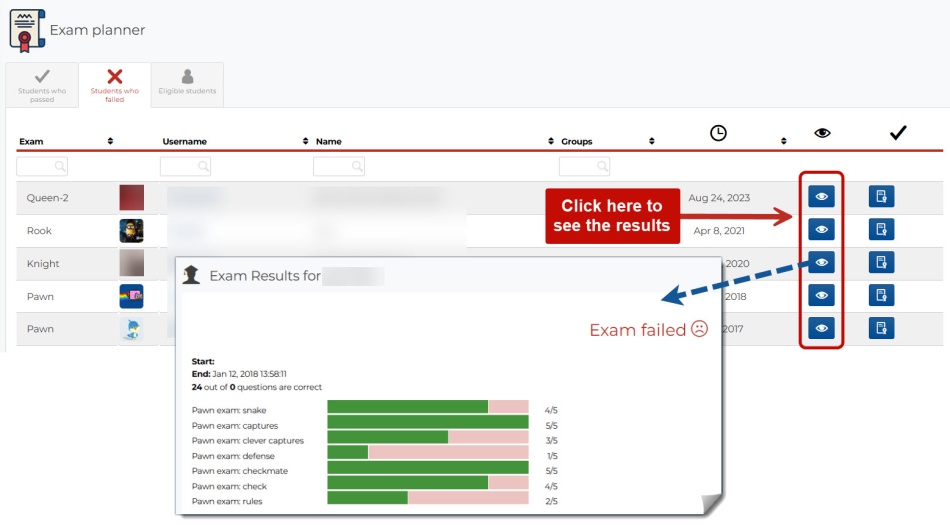Click the eye icon in the last Pawn row
950x525 pixels.
tap(821, 328)
